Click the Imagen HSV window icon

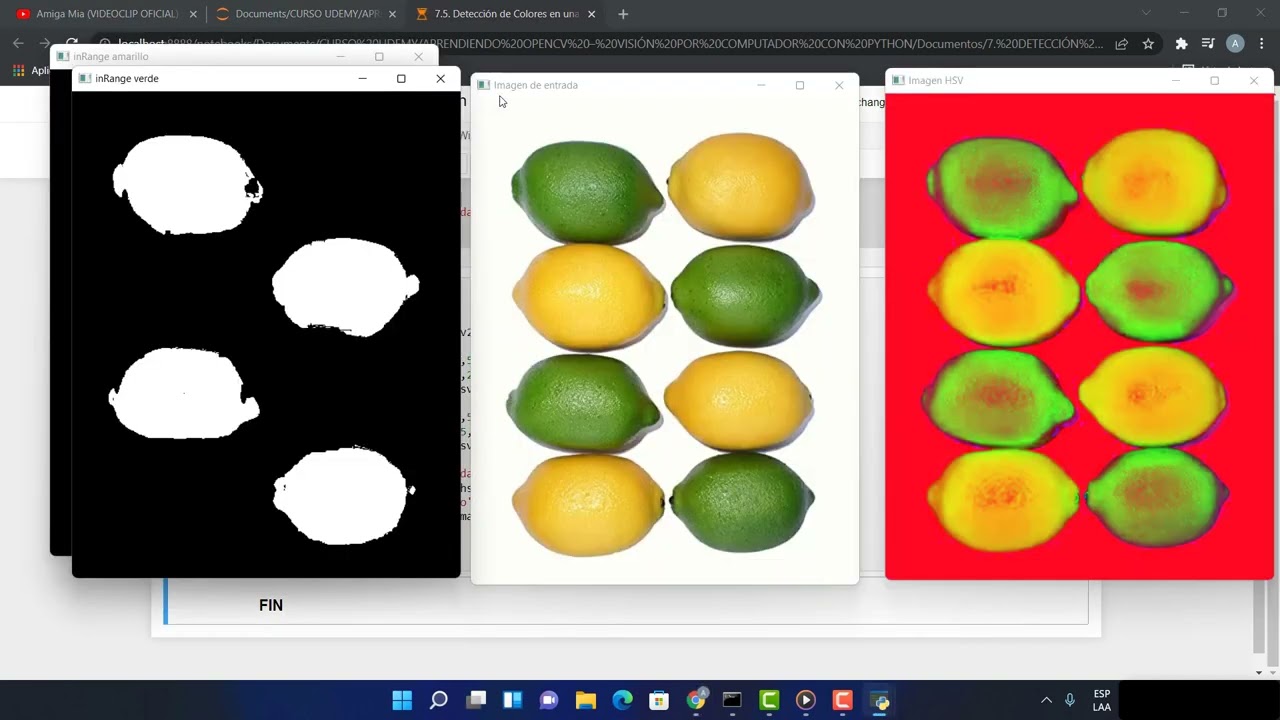[x=898, y=80]
